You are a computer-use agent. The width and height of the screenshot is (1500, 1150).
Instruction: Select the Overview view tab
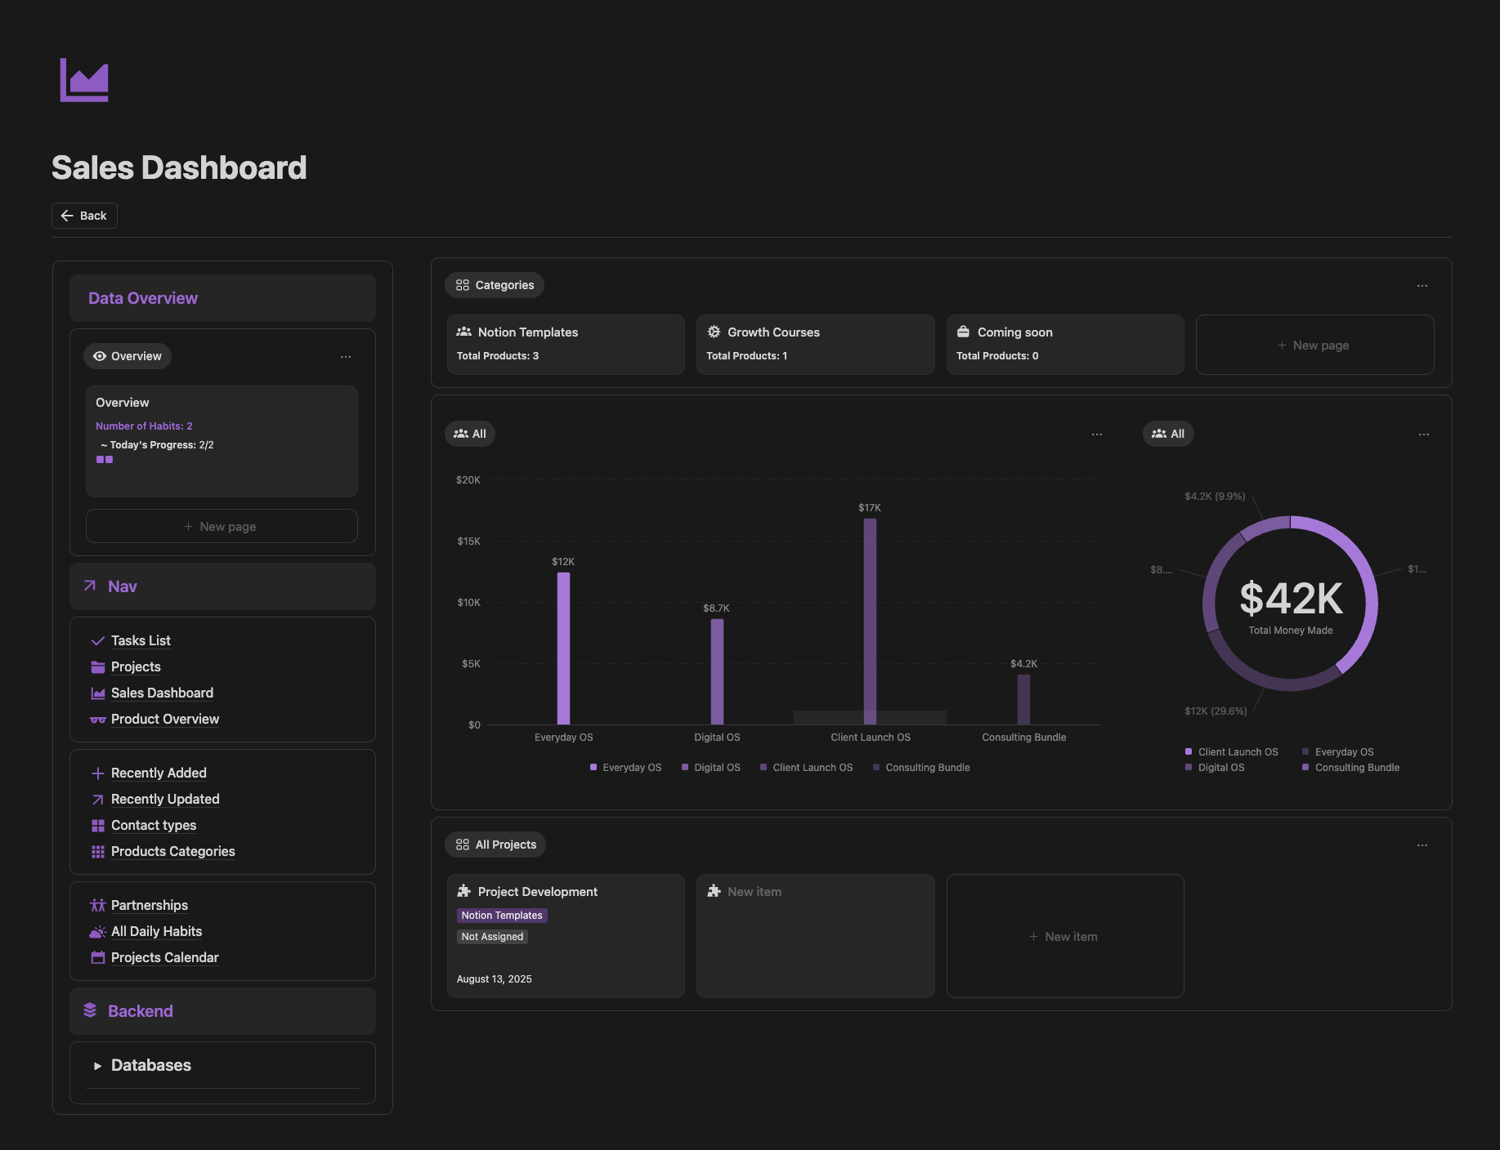[x=127, y=356]
